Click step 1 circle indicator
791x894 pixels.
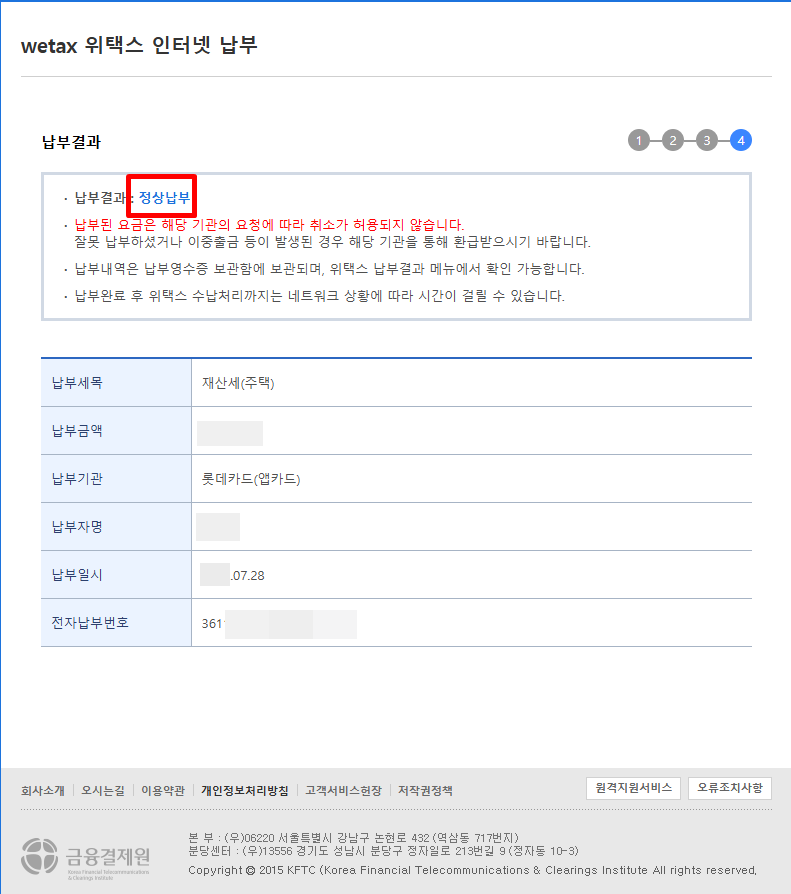coord(639,140)
